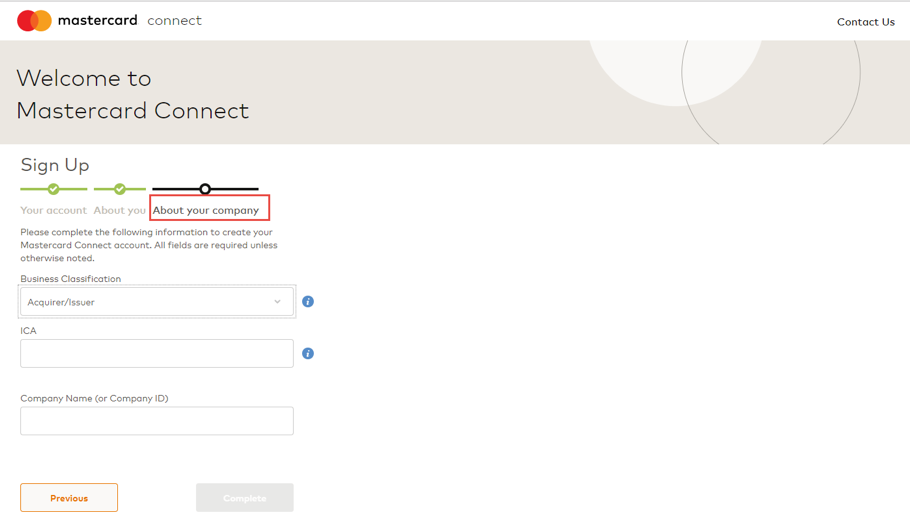Viewport: 910px width, 525px height.
Task: Click the 'Please complete the following information' paragraph
Action: (x=149, y=245)
